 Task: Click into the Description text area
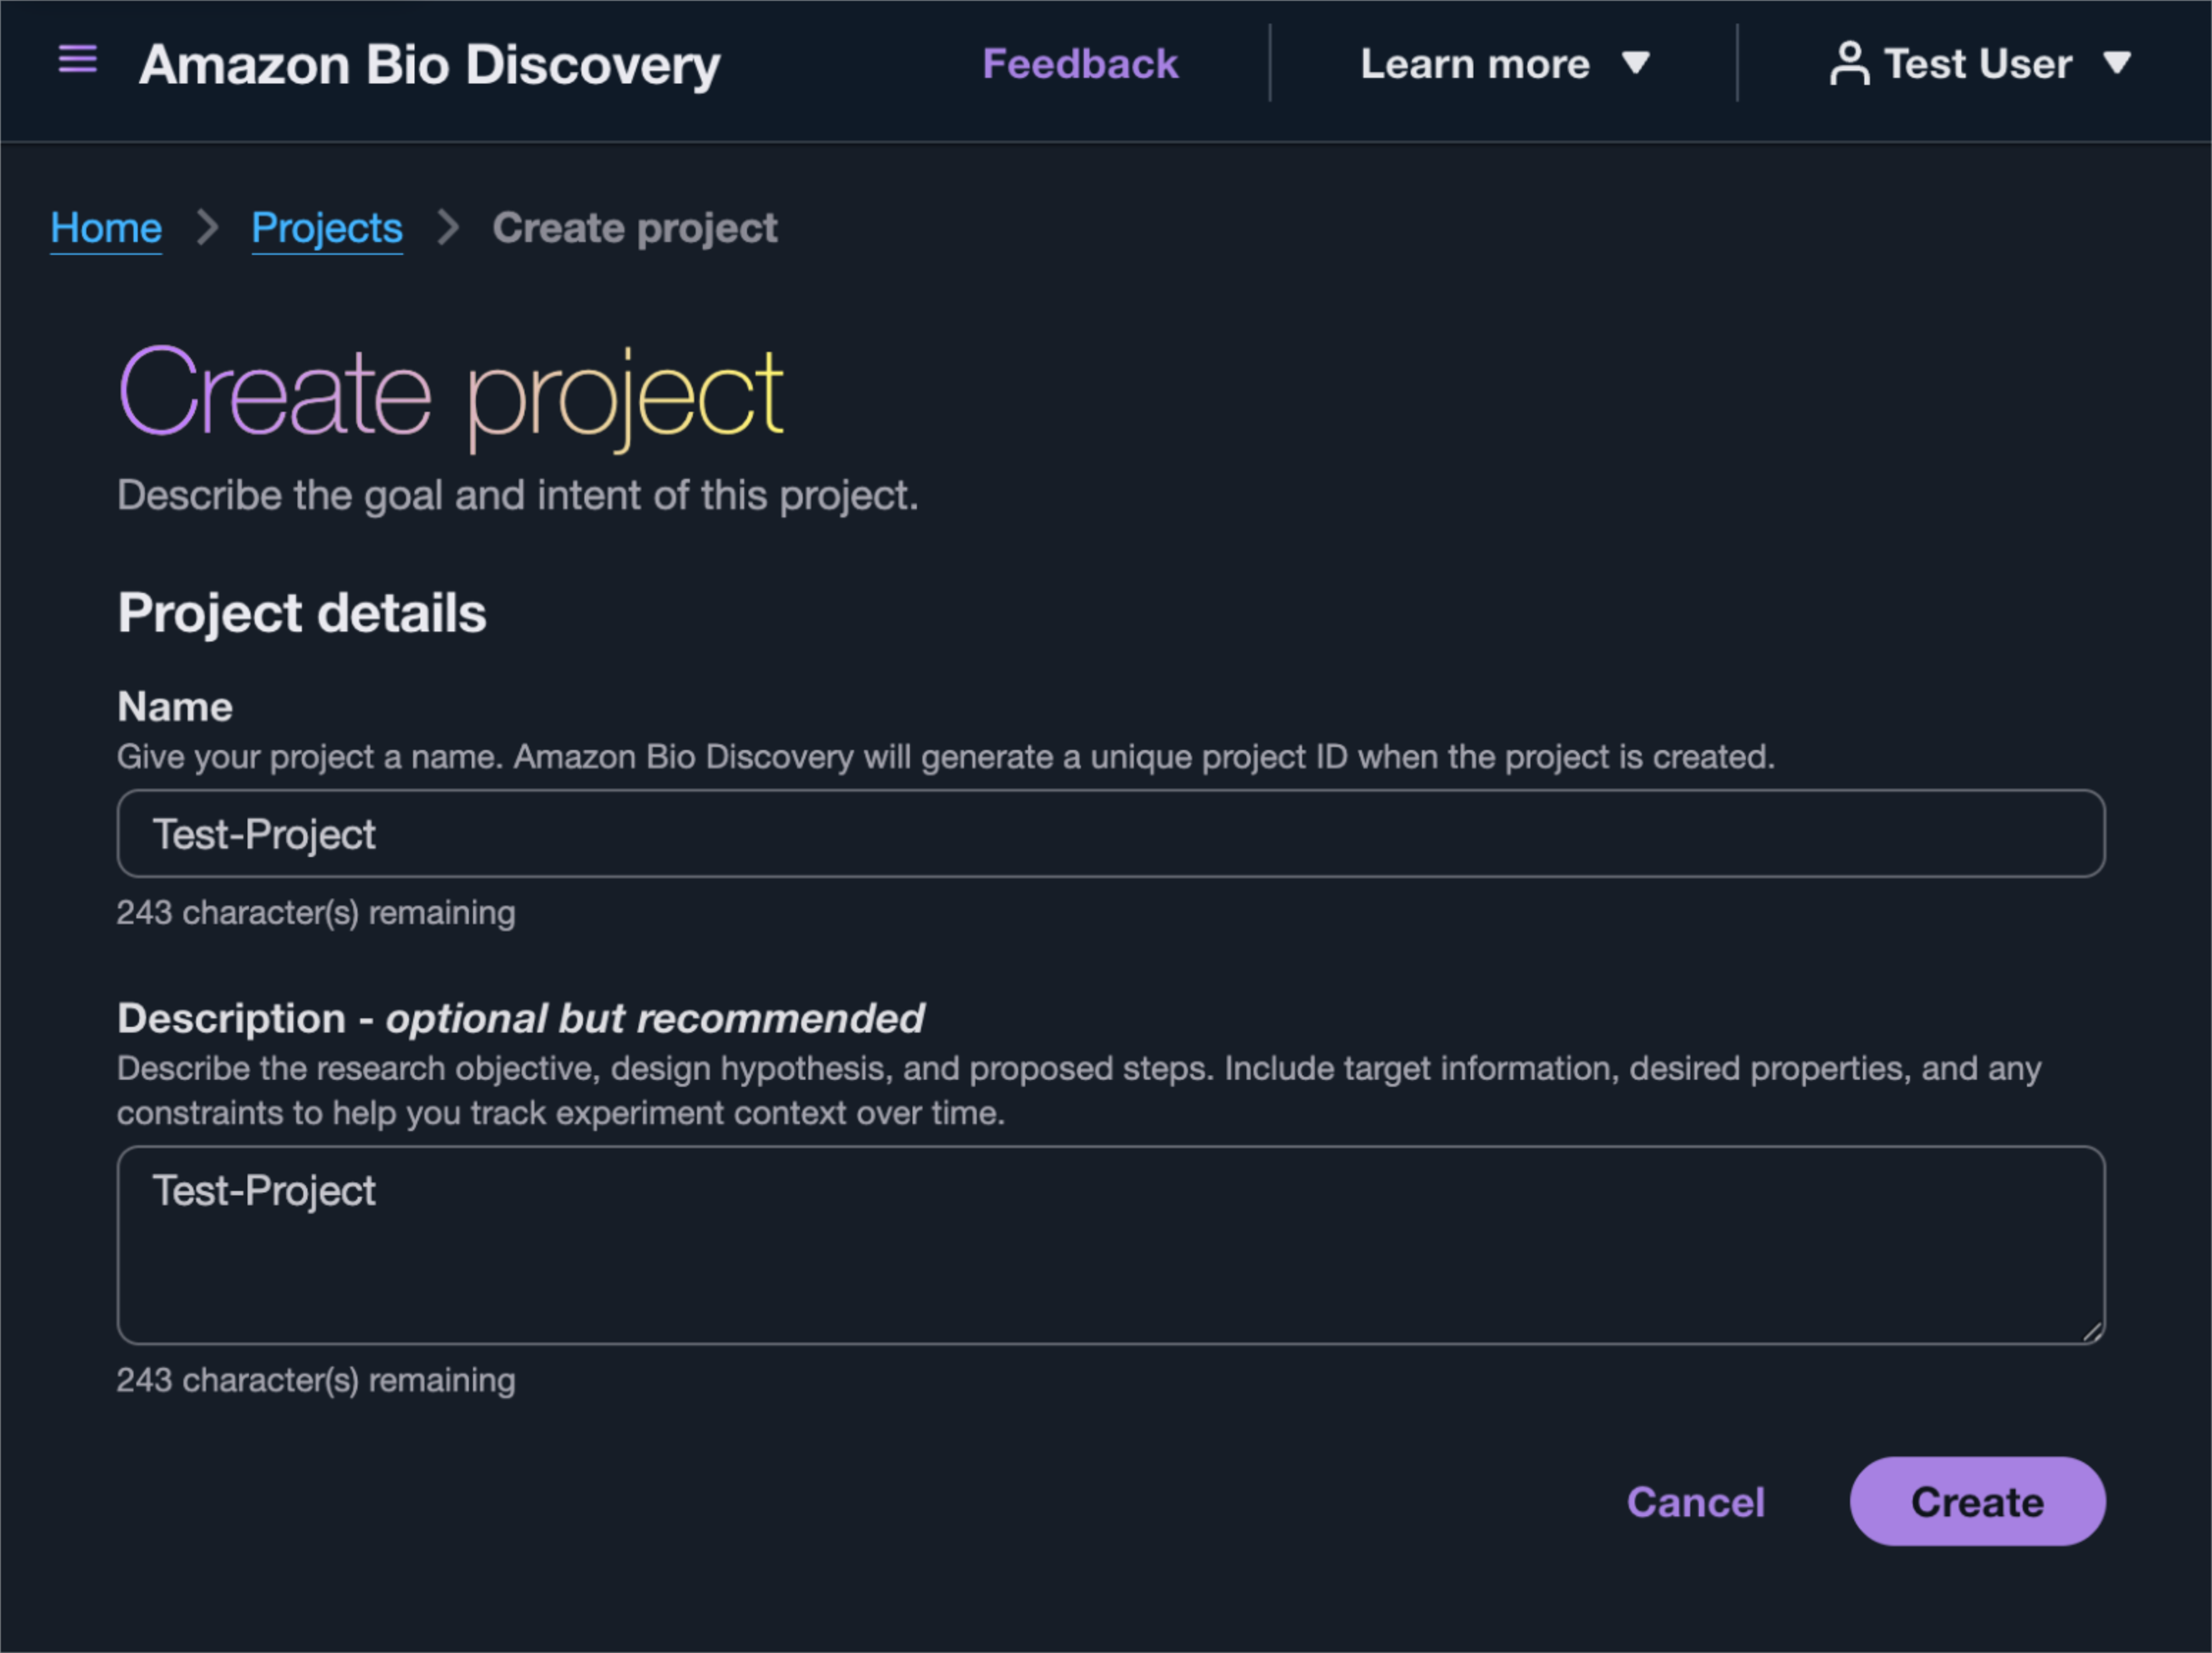(x=1111, y=1245)
